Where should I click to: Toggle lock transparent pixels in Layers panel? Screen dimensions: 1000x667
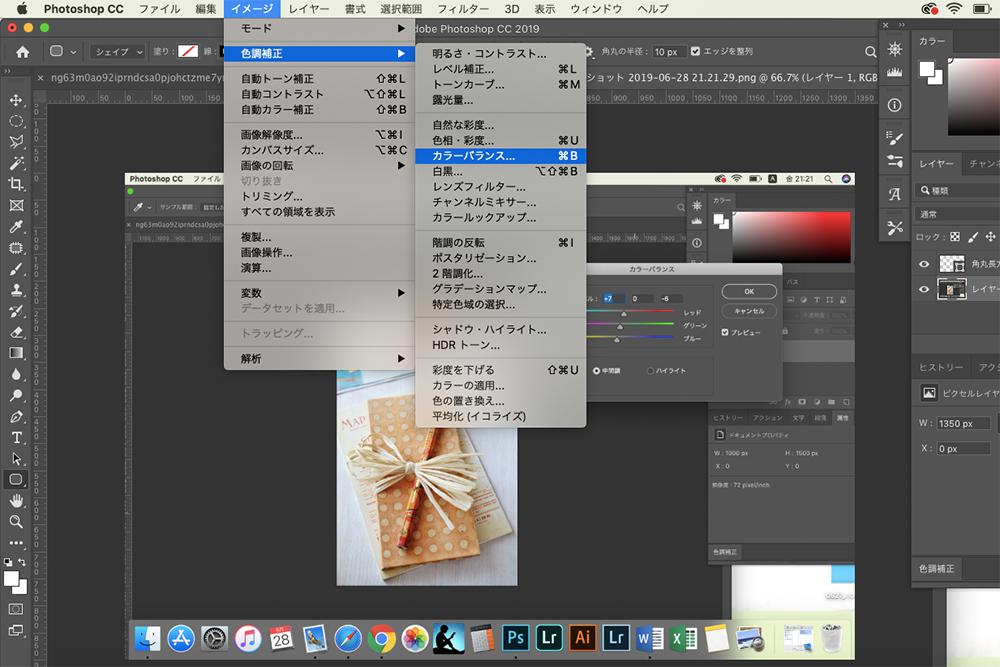pos(955,237)
